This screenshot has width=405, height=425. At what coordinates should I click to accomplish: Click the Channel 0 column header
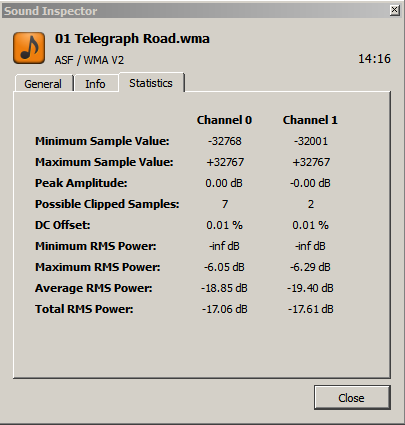[224, 120]
